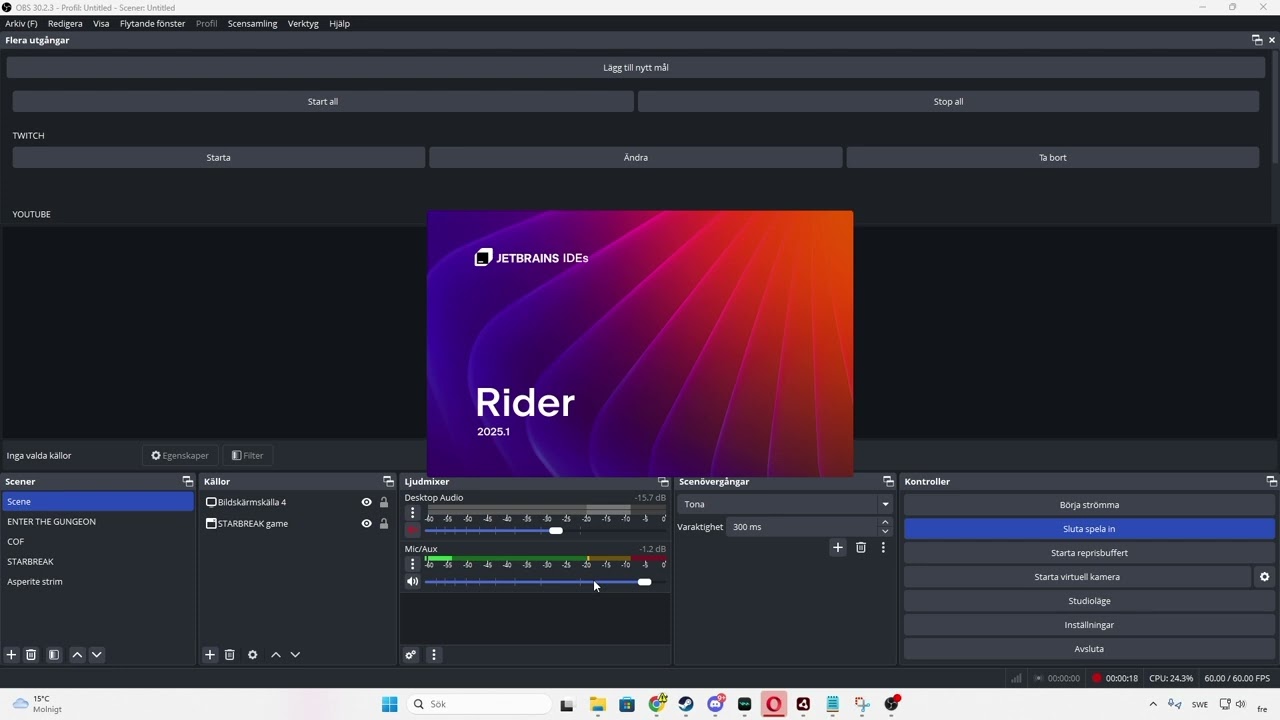This screenshot has width=1280, height=720.
Task: Undock the Källor panel
Action: (x=388, y=482)
